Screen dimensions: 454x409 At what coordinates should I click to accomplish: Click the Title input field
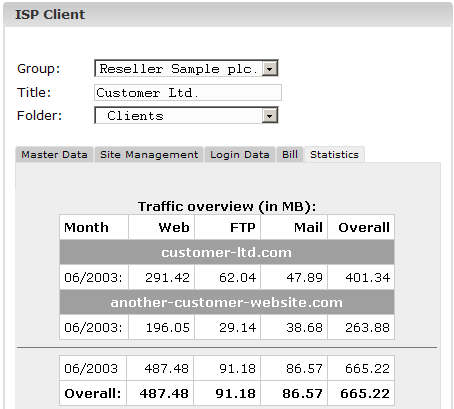pos(188,92)
